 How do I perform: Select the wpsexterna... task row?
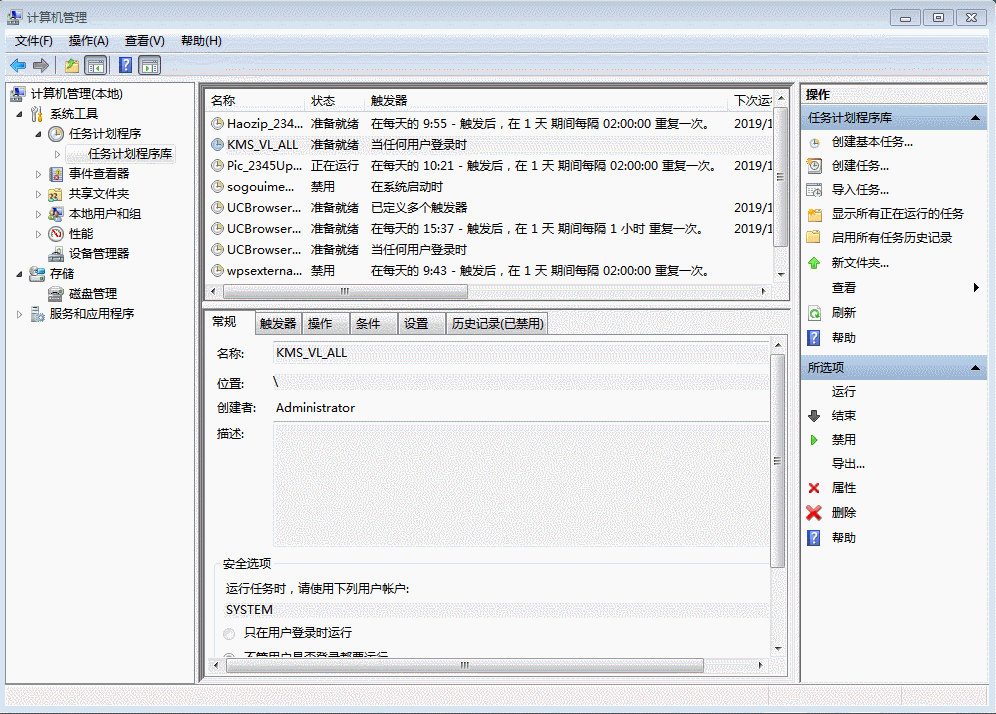(489, 271)
